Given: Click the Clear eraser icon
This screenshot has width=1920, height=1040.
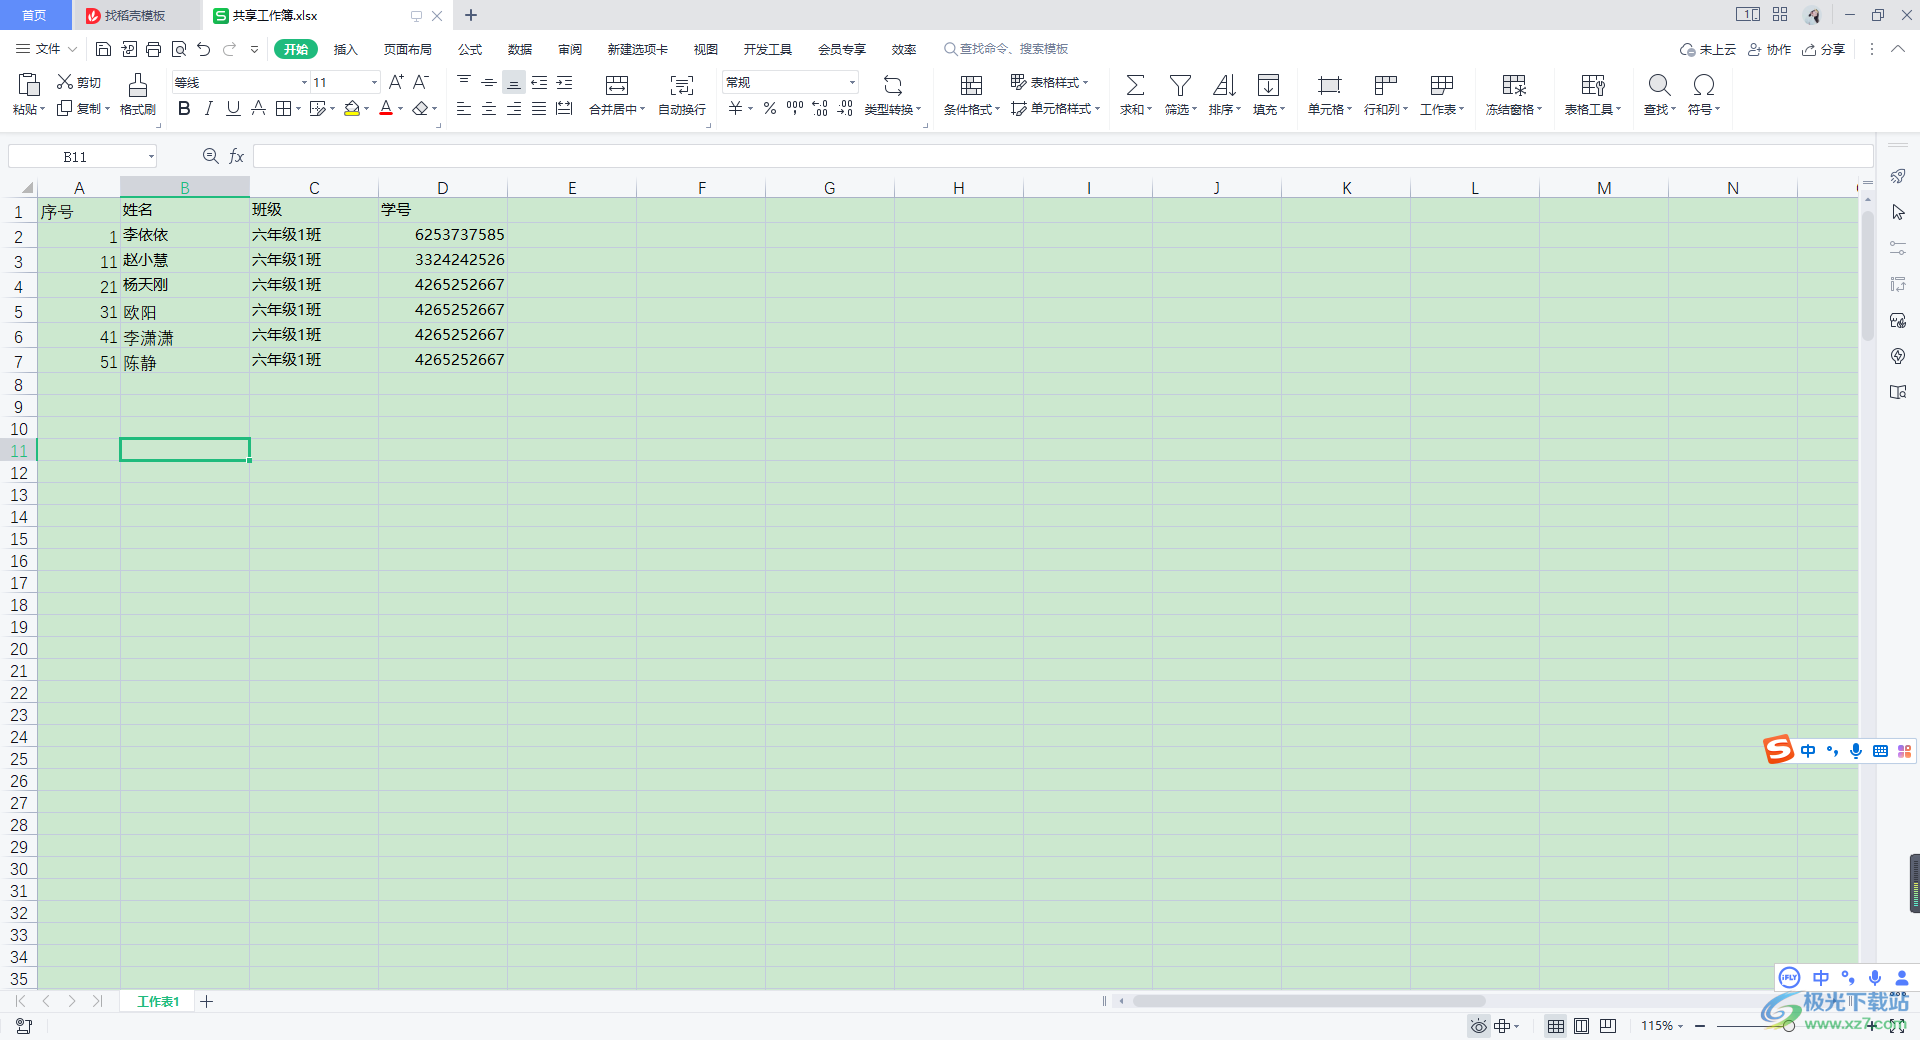Looking at the screenshot, I should 421,108.
